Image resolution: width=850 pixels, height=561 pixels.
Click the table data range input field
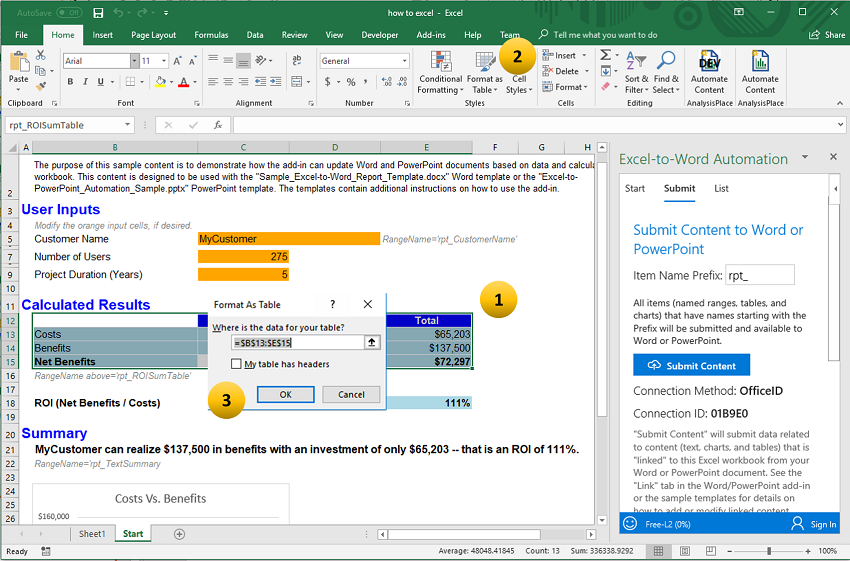[x=298, y=343]
